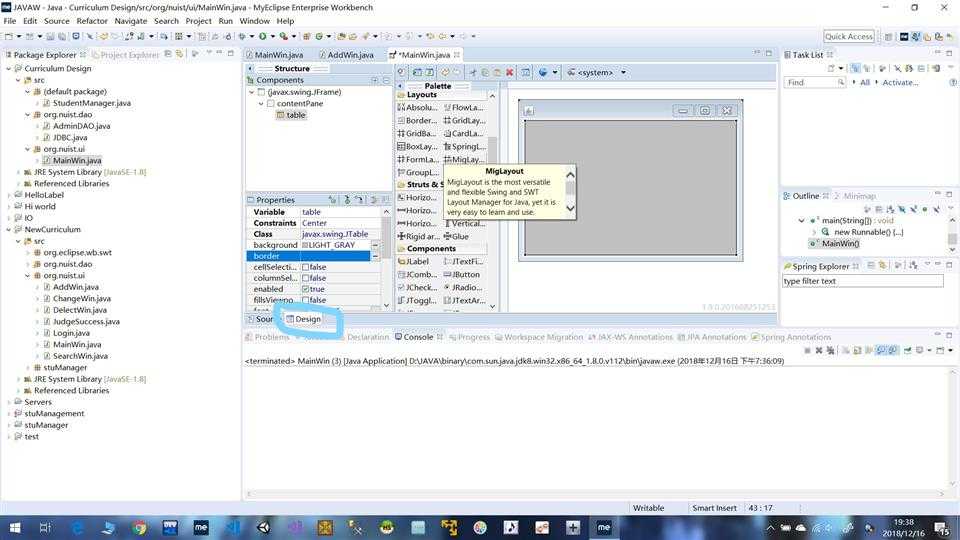Open the Console tab

(x=419, y=337)
